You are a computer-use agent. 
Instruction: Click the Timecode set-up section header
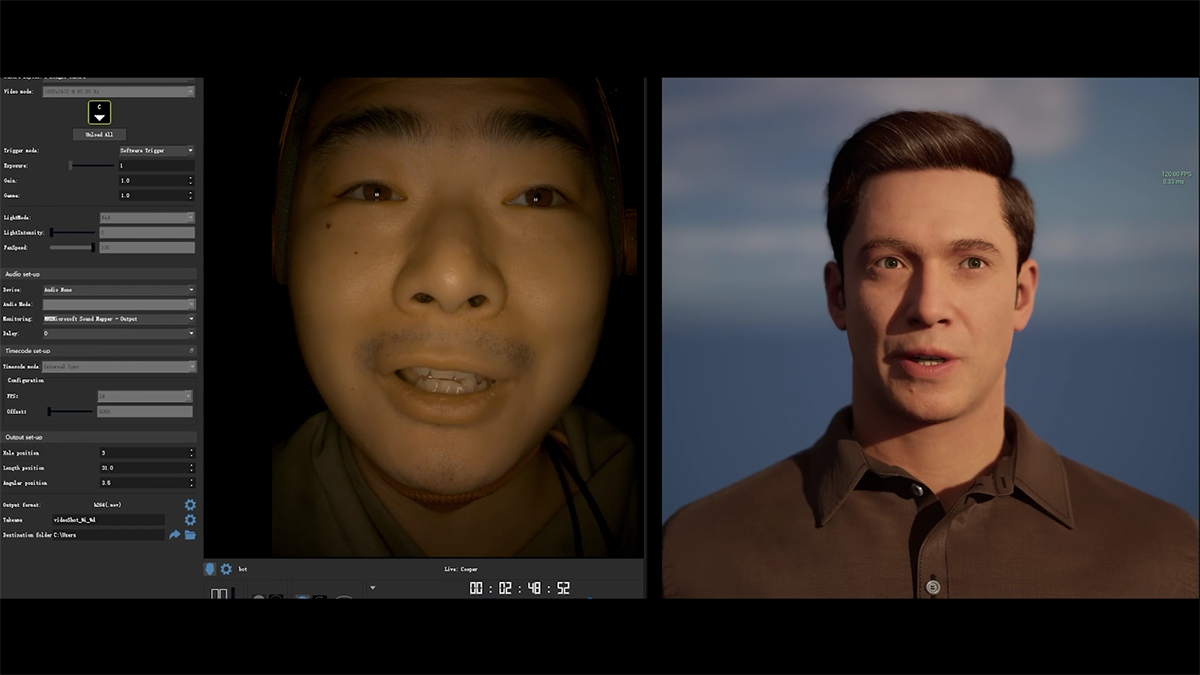100,351
